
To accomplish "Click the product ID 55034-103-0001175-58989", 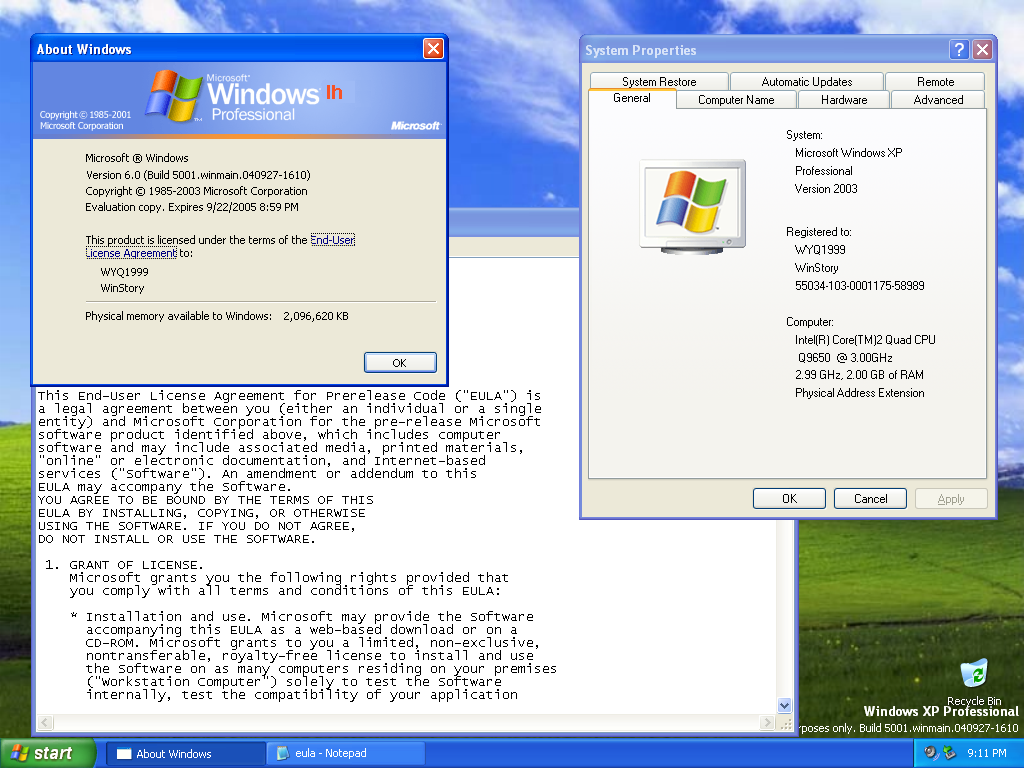I will tap(859, 285).
